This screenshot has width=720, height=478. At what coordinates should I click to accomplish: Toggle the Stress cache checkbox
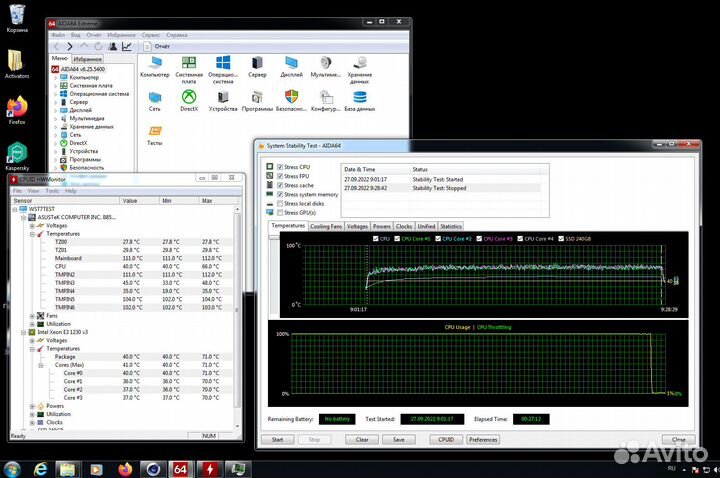coord(280,186)
